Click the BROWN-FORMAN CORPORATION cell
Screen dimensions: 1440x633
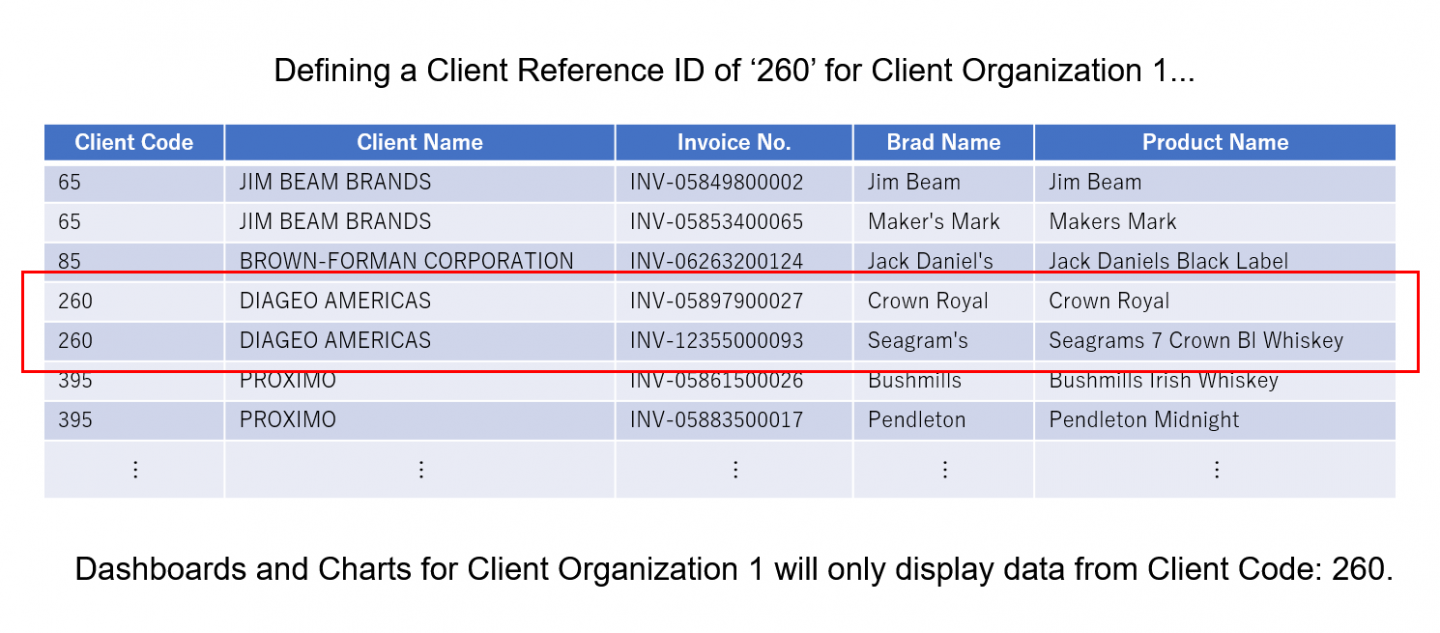(x=408, y=260)
